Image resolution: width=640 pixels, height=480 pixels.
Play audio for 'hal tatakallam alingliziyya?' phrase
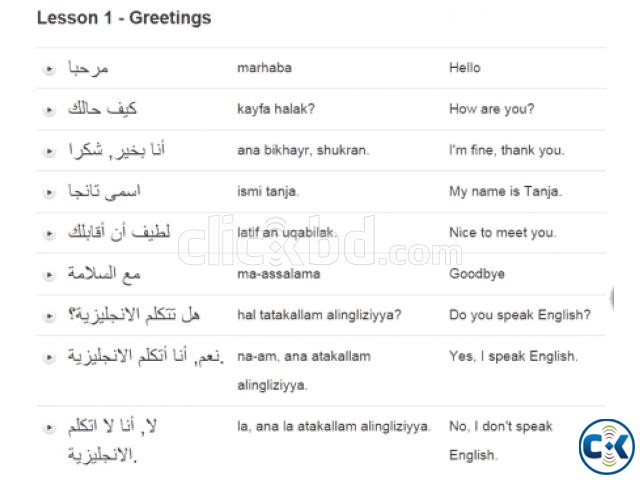coord(50,315)
